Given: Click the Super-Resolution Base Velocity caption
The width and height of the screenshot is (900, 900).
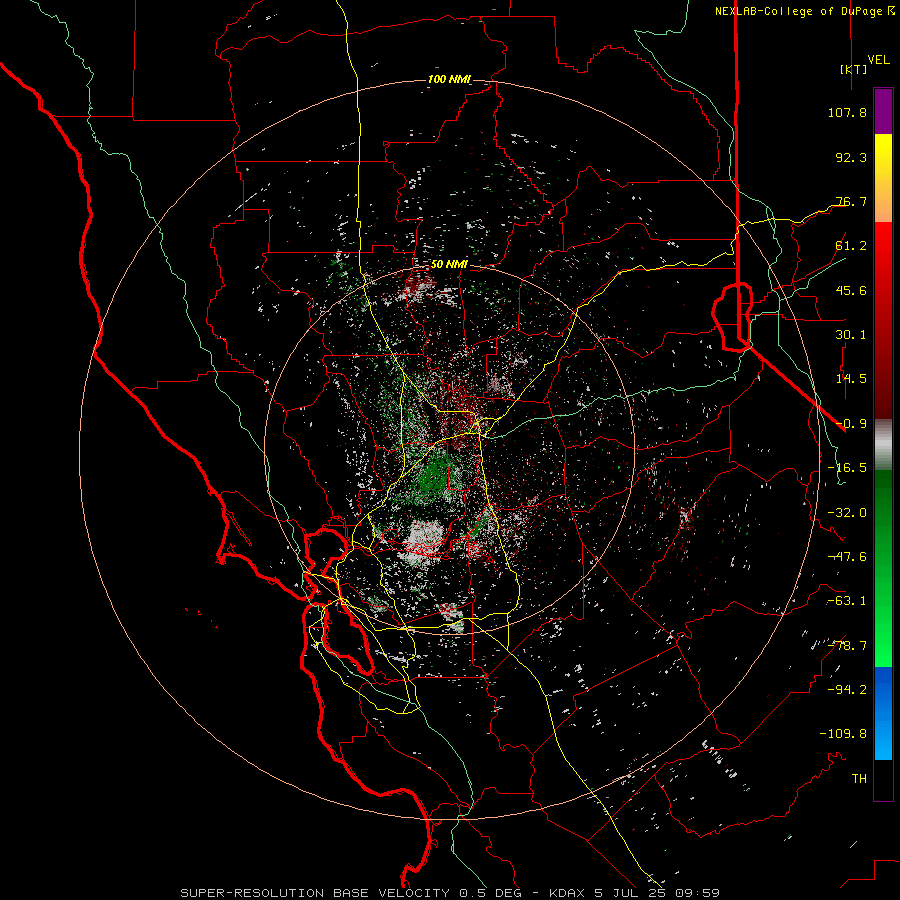Looking at the screenshot, I should click(x=450, y=893).
